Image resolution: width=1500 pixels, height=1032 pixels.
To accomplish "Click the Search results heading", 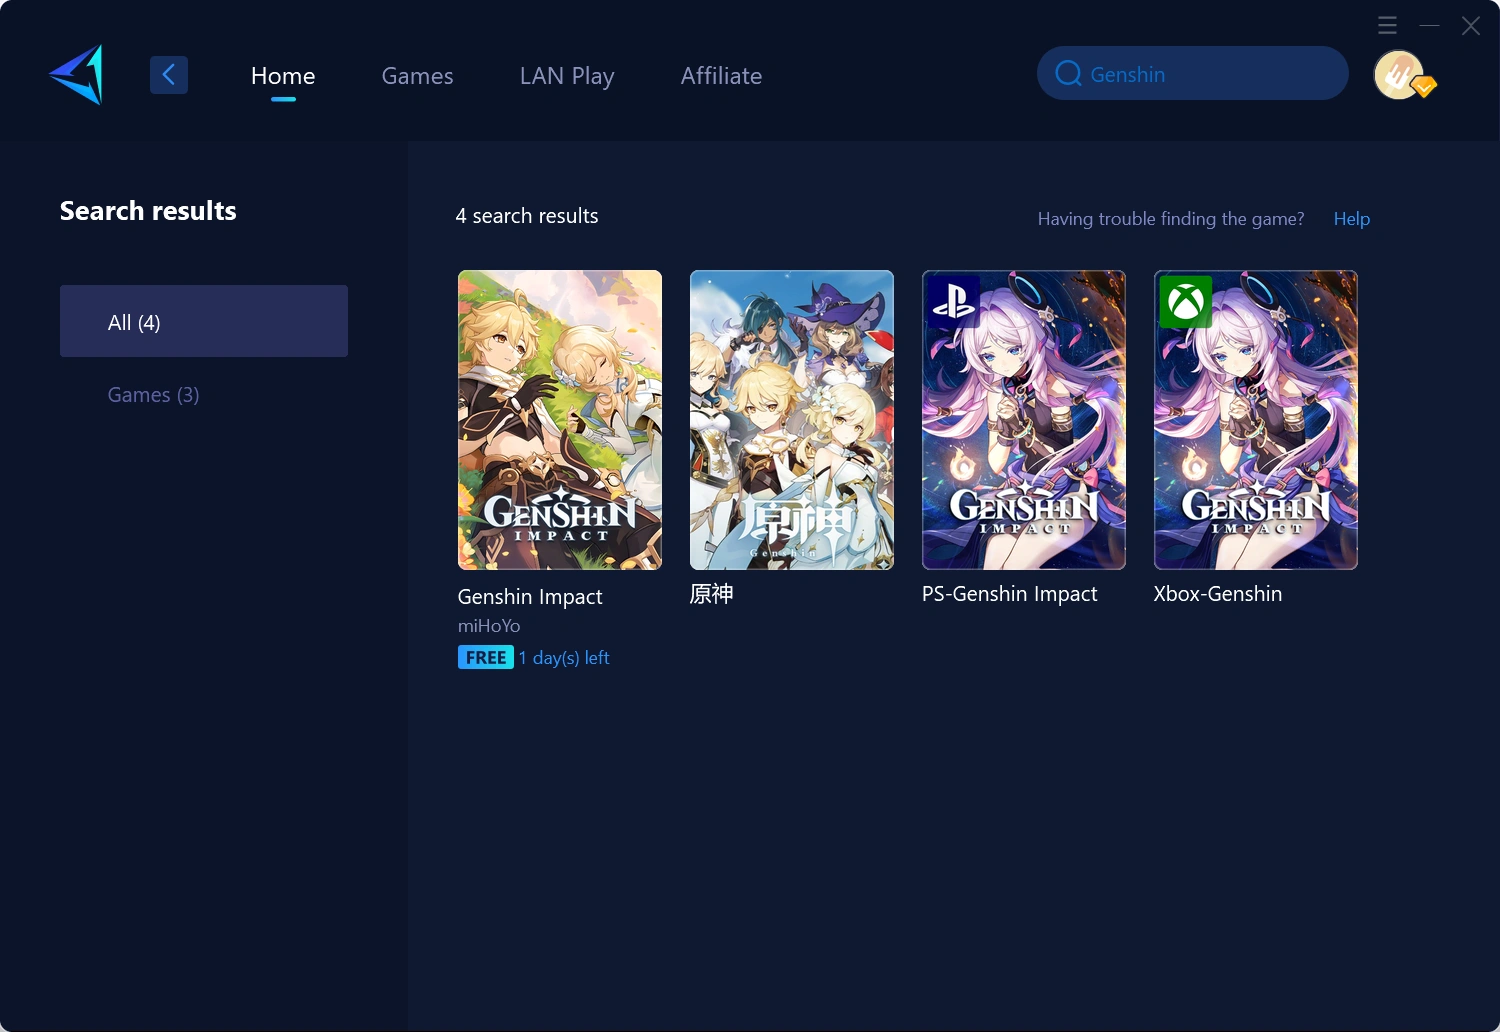I will 148,211.
